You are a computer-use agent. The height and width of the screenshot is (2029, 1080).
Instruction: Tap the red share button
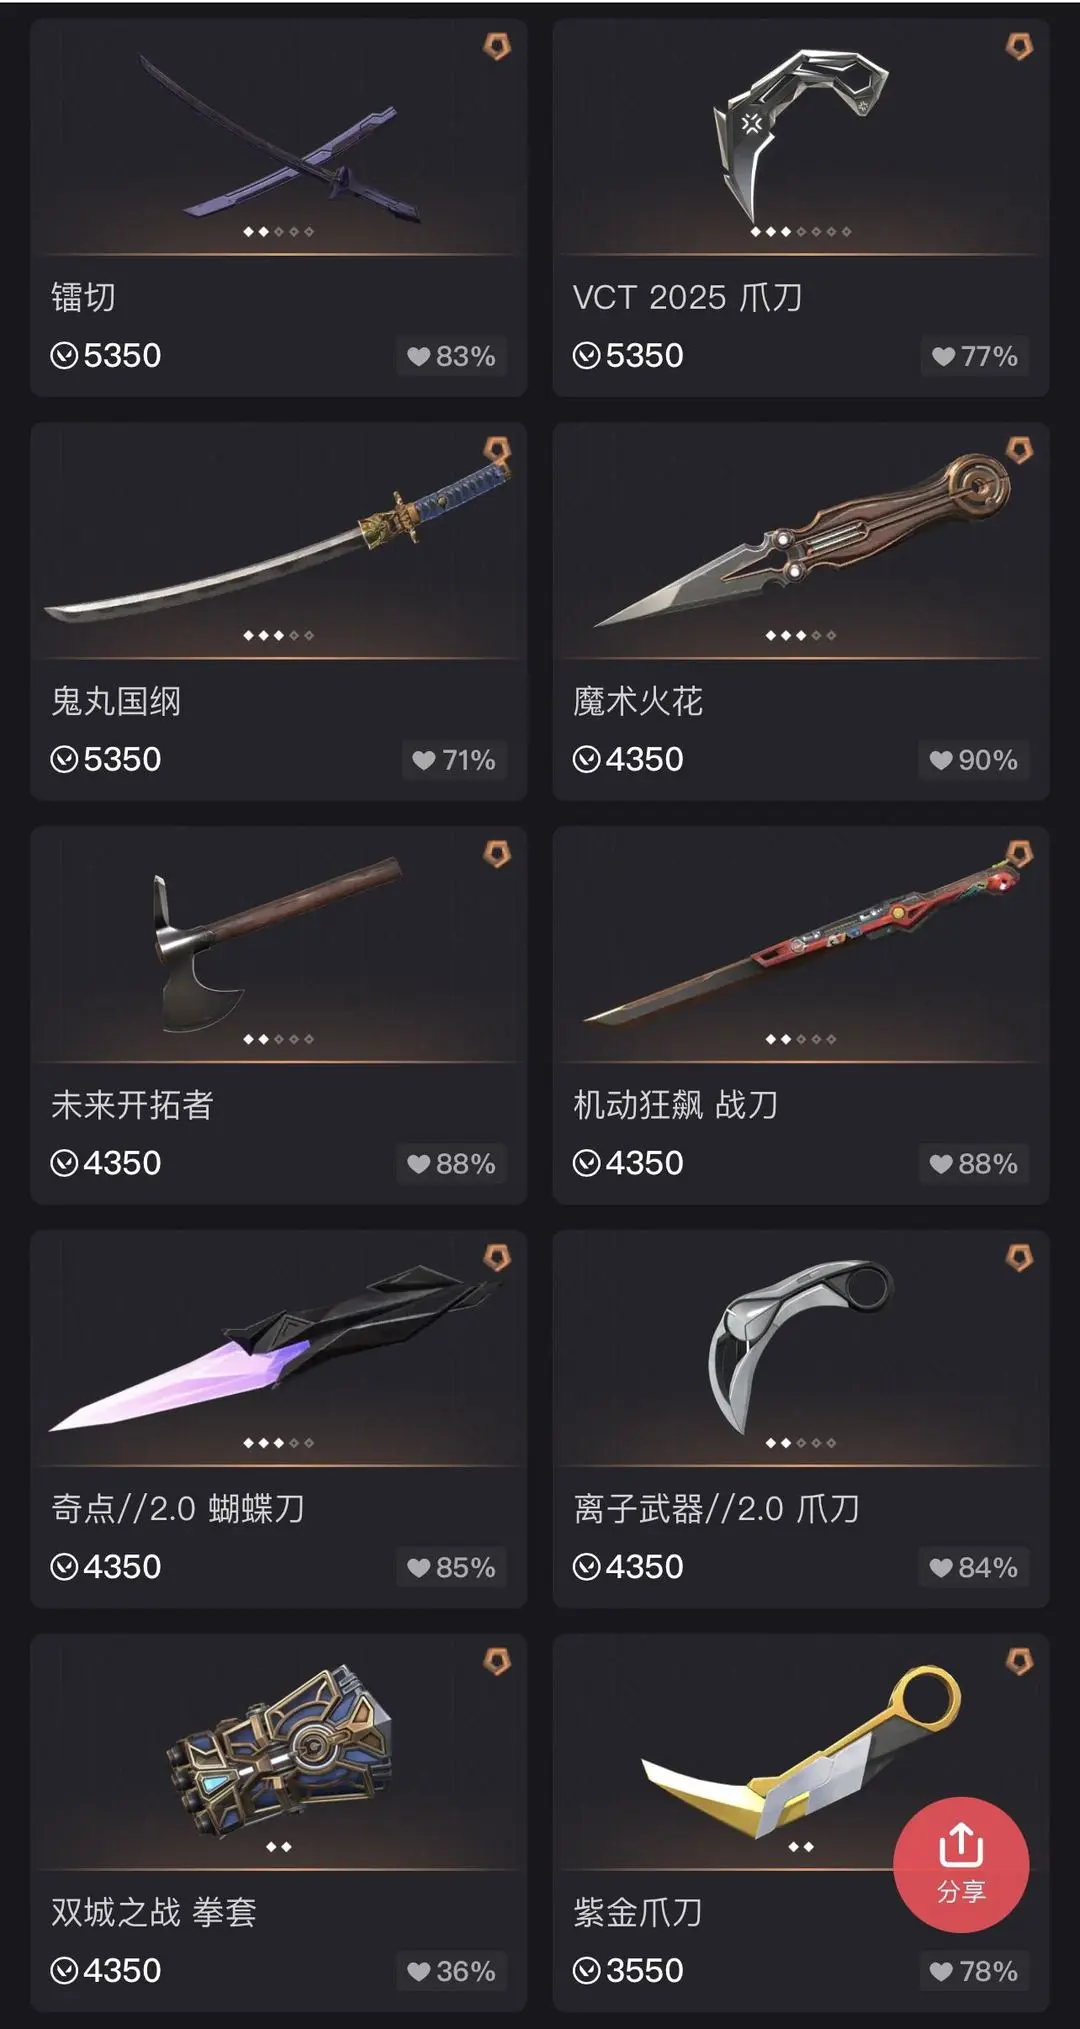[961, 1865]
